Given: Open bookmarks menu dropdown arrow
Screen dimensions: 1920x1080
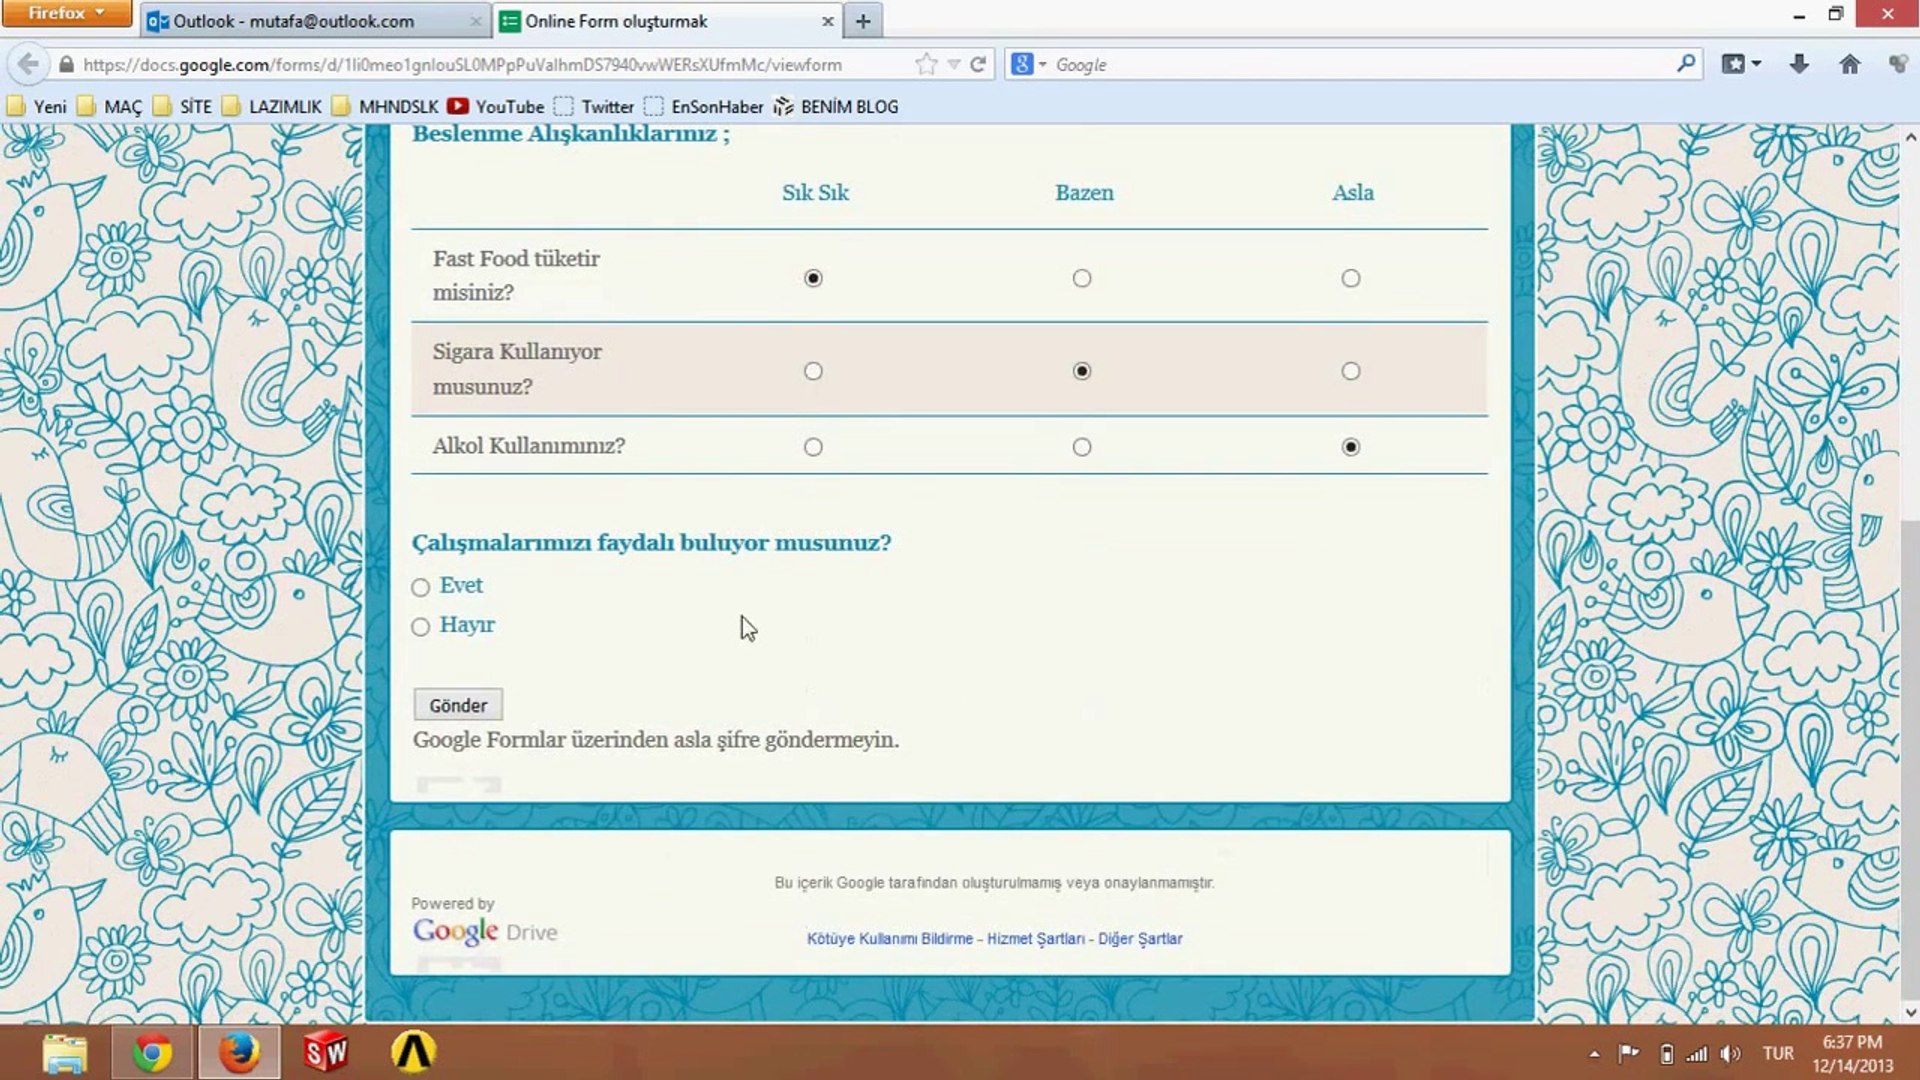Looking at the screenshot, I should click(x=1756, y=64).
